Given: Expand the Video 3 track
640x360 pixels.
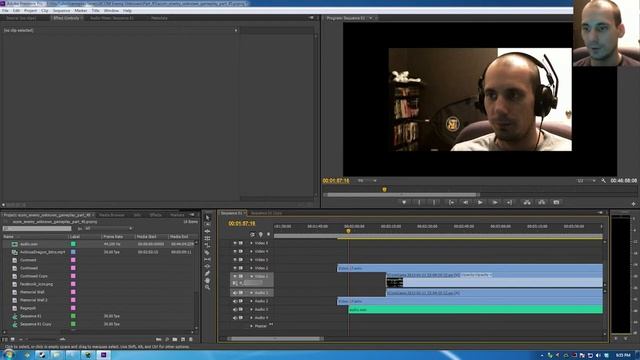Looking at the screenshot, I should 251,260.
